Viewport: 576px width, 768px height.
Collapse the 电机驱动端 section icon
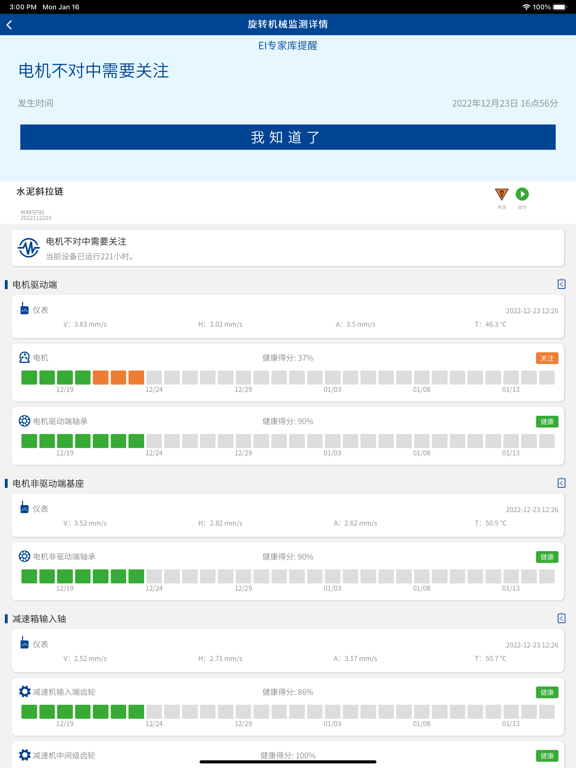562,284
